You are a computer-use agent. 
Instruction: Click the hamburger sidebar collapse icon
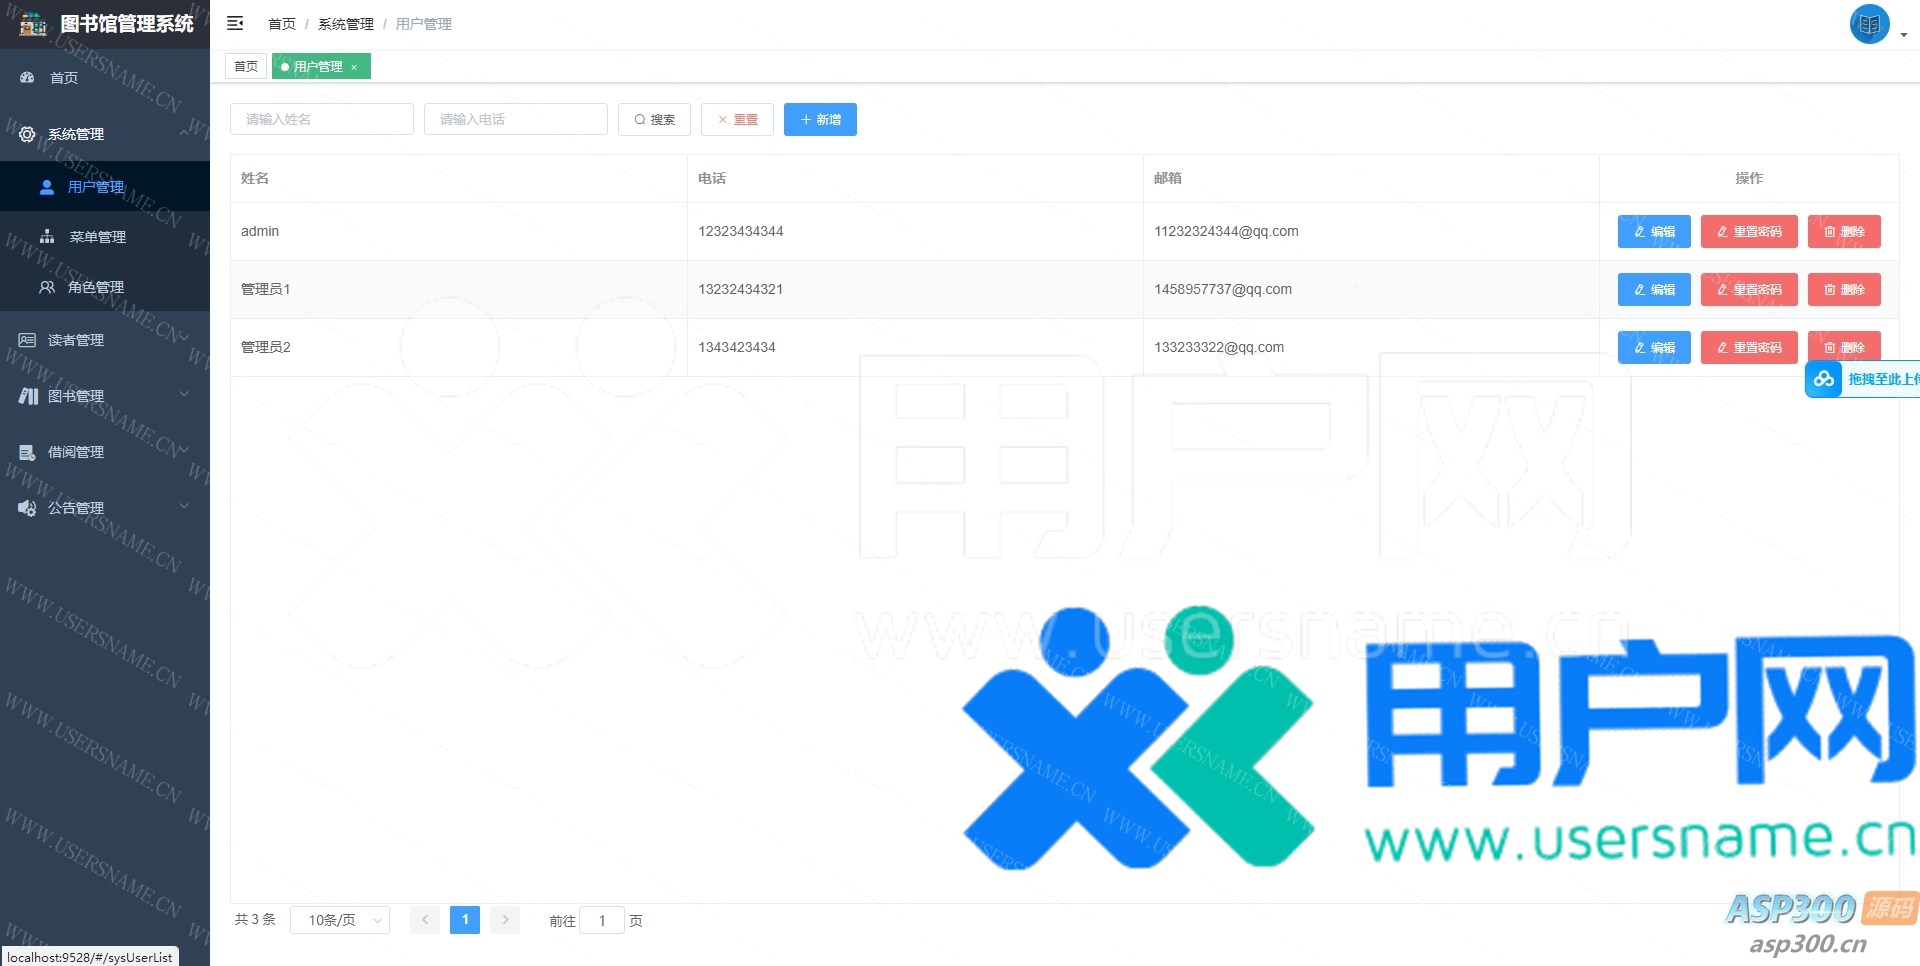click(235, 23)
